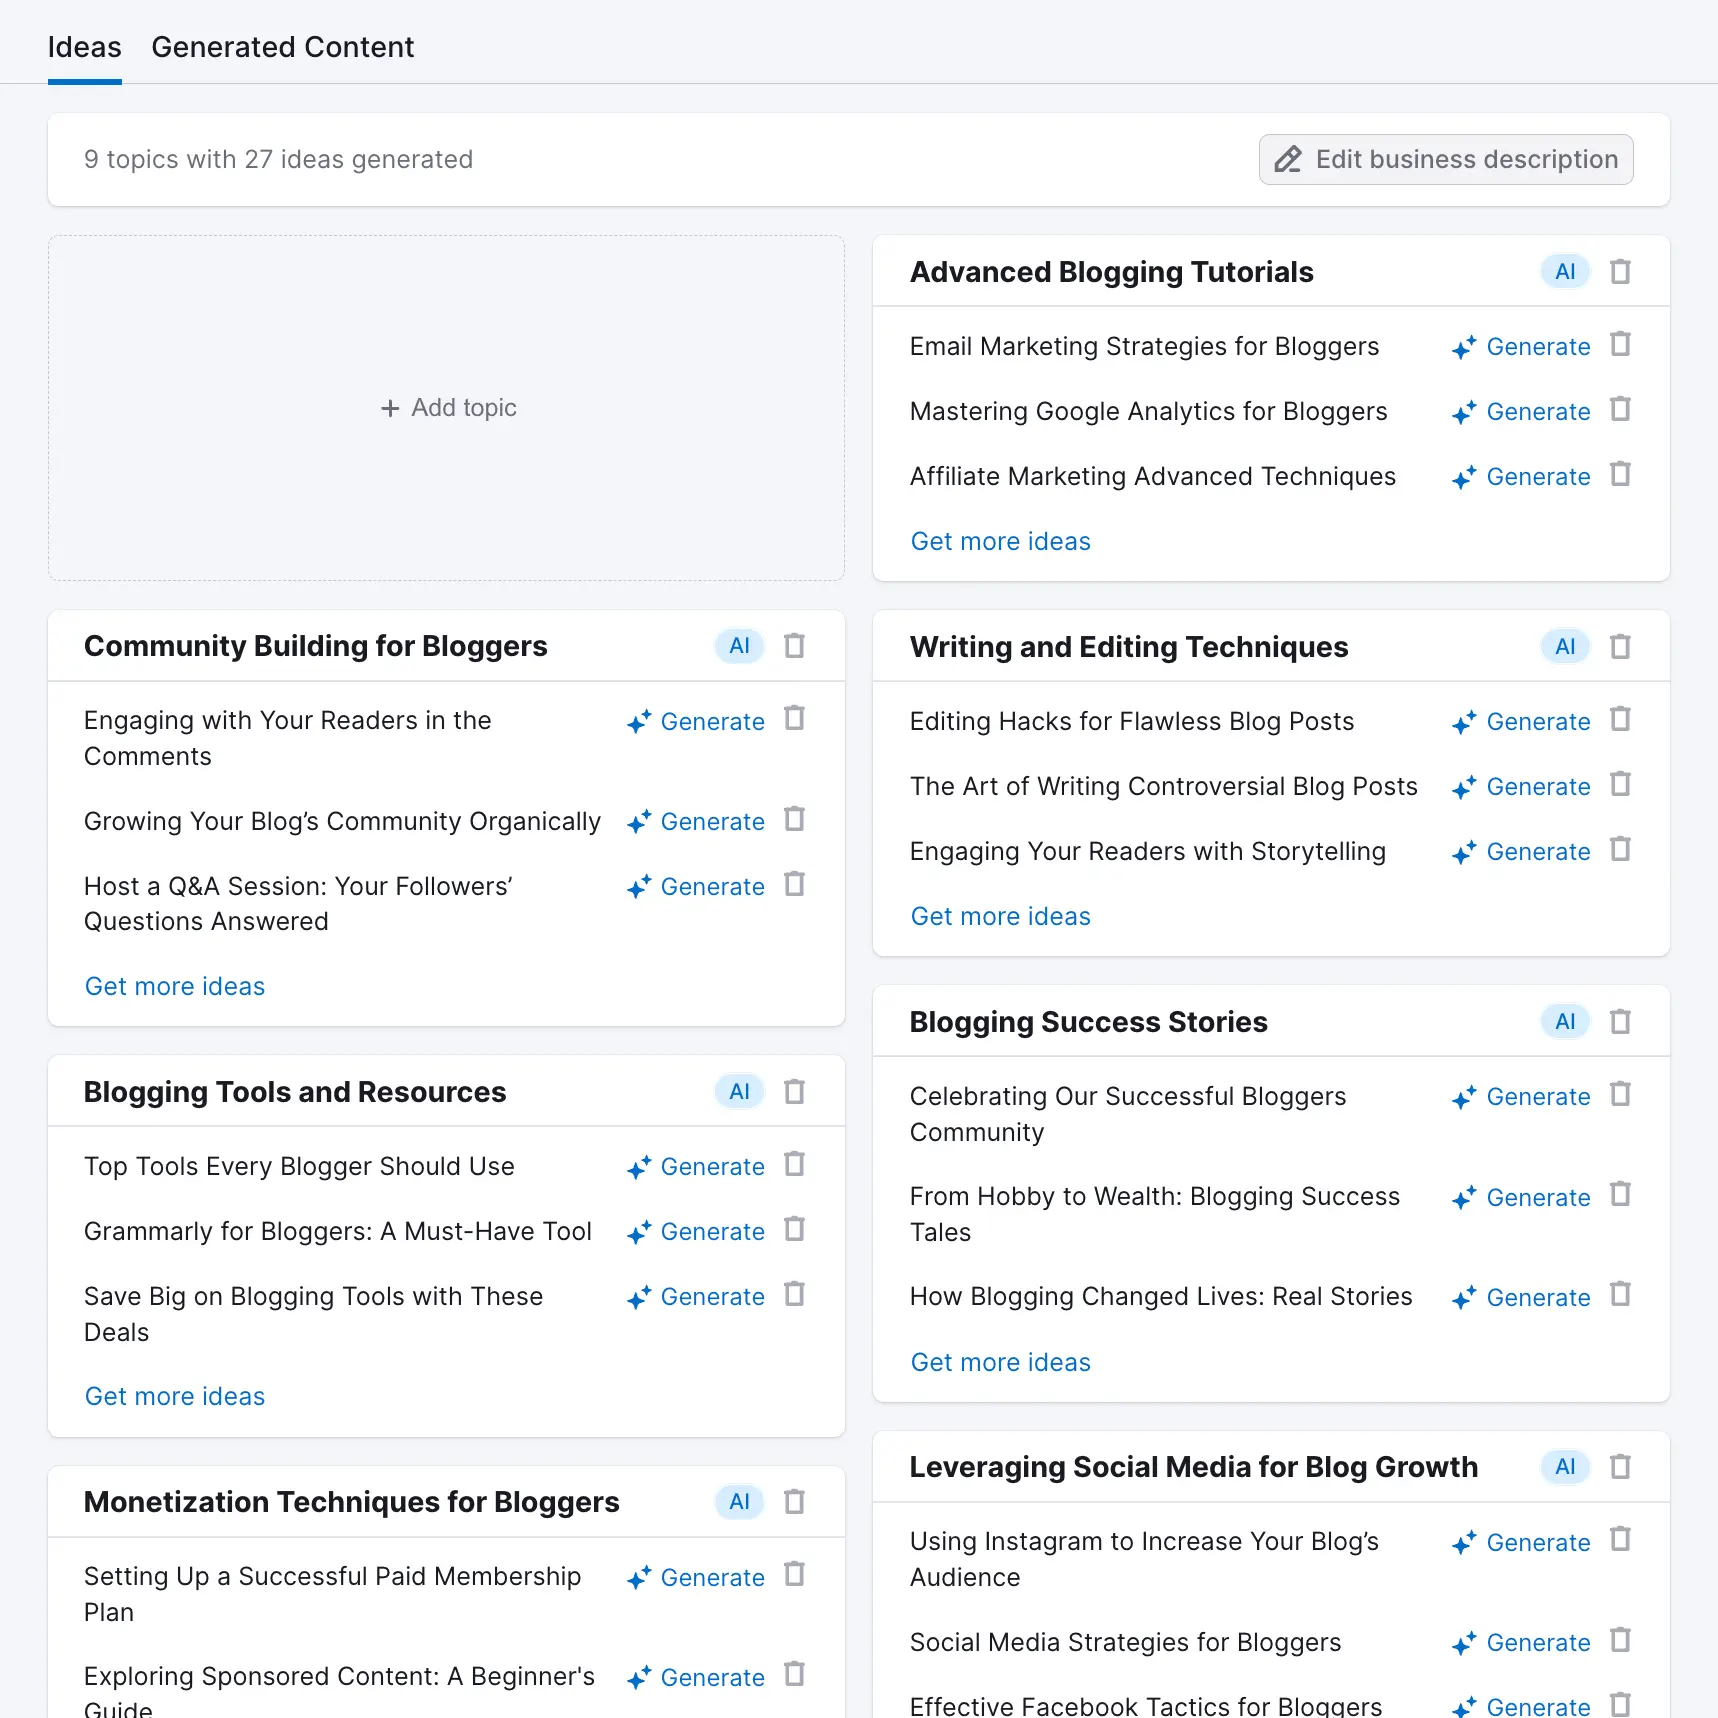Click Add topic
The width and height of the screenshot is (1718, 1718).
pyautogui.click(x=447, y=407)
